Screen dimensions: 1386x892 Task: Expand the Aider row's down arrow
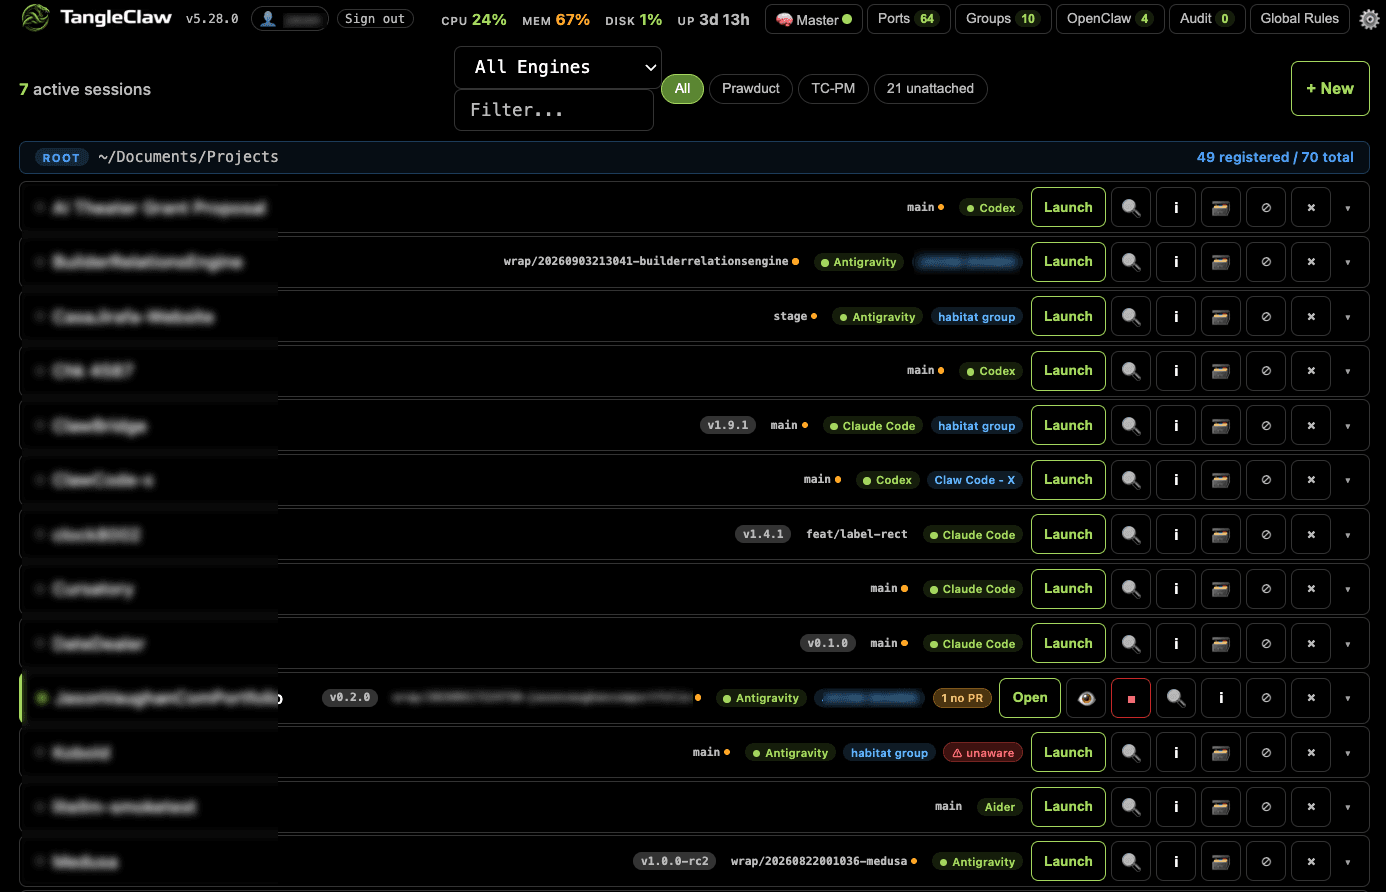click(x=1348, y=807)
